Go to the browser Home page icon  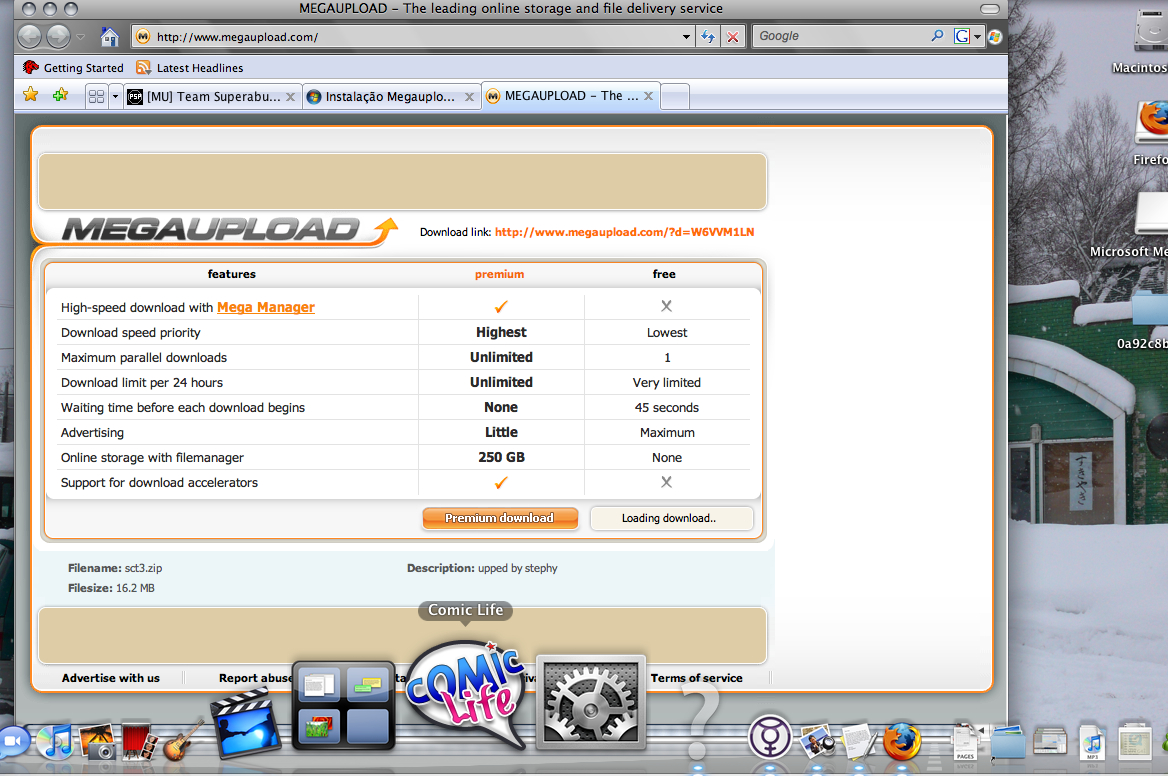click(110, 36)
